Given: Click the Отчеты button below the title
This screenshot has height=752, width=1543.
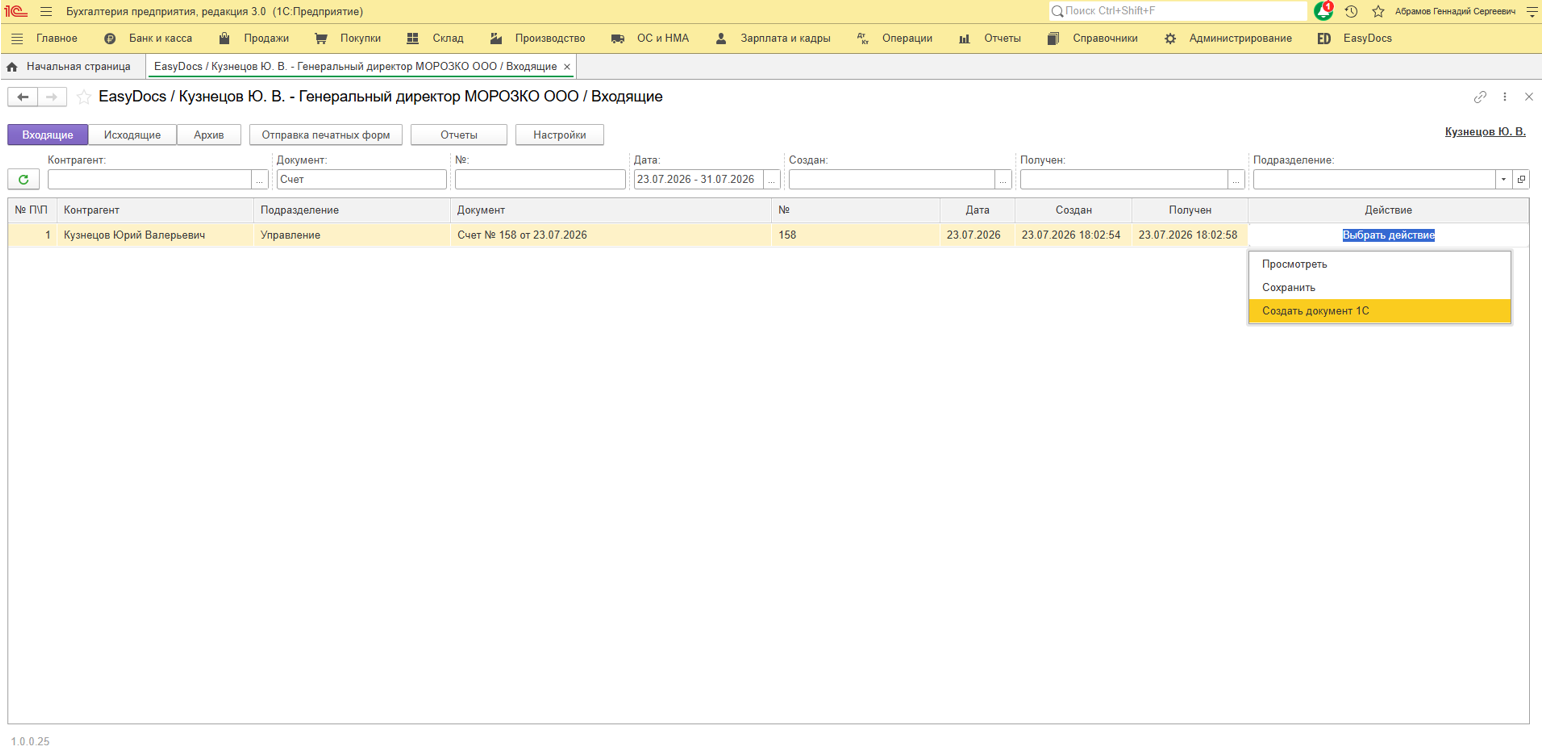Looking at the screenshot, I should (x=459, y=135).
